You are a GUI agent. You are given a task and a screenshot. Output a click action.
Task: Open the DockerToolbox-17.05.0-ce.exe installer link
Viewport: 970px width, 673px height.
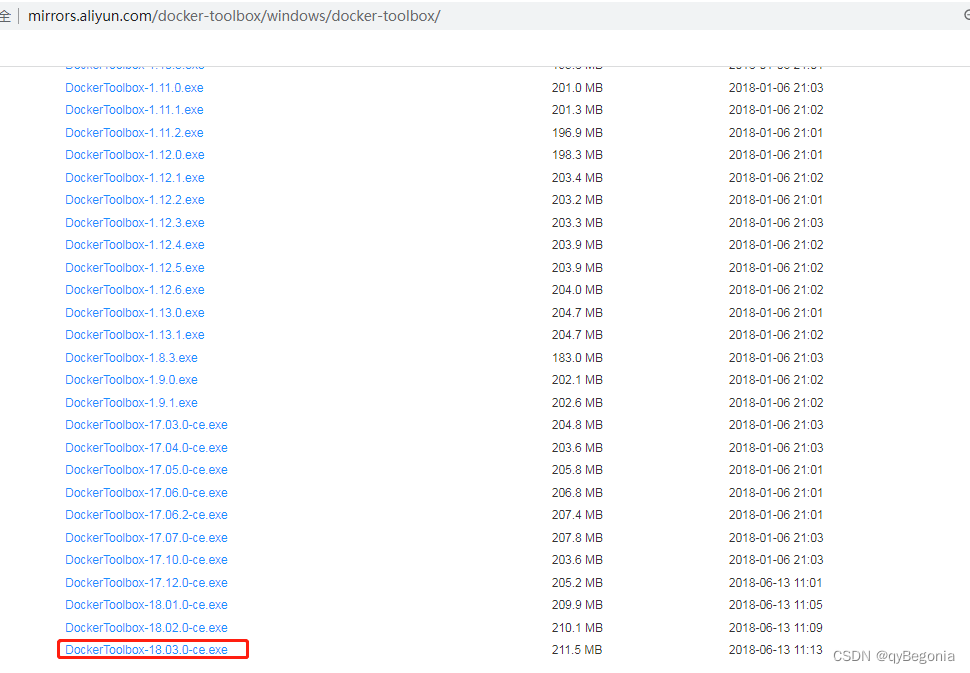click(x=146, y=469)
